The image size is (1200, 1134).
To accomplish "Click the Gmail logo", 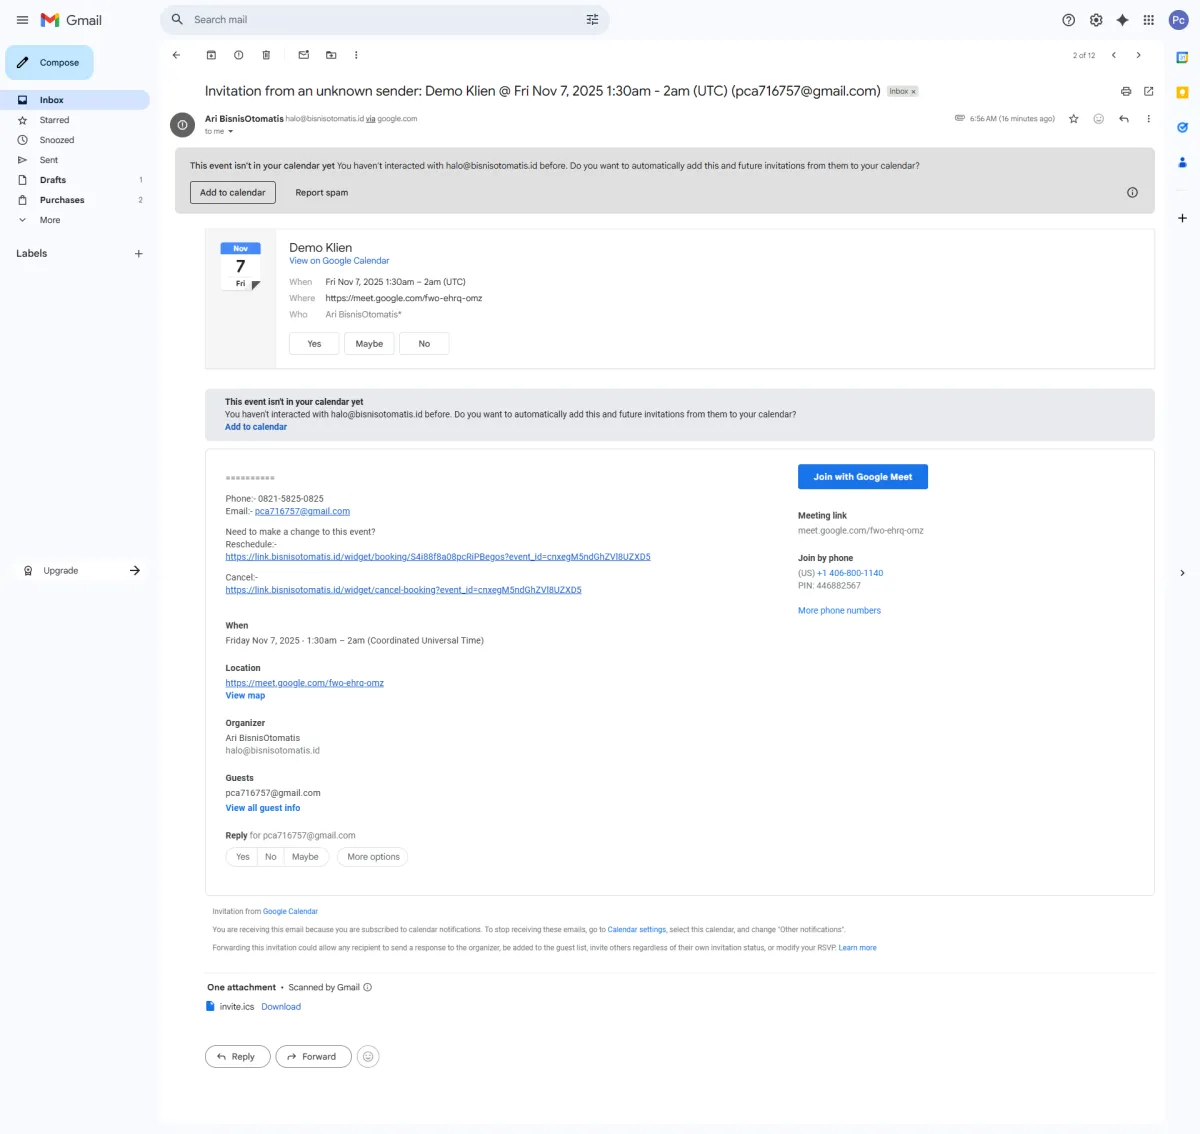I will [x=71, y=20].
